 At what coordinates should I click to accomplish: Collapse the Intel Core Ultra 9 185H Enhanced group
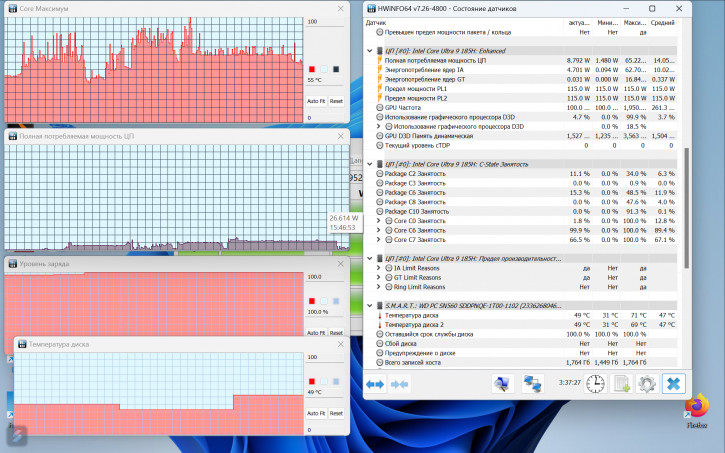370,51
